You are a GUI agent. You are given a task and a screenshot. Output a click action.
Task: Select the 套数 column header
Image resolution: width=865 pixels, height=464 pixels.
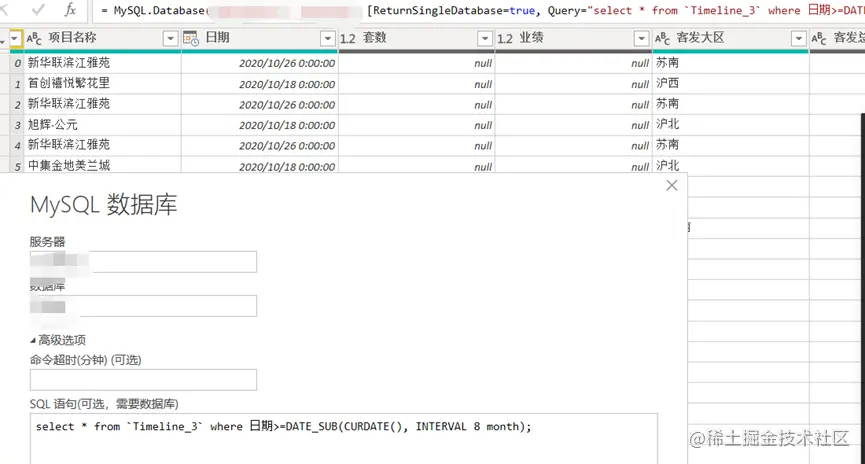(x=417, y=38)
